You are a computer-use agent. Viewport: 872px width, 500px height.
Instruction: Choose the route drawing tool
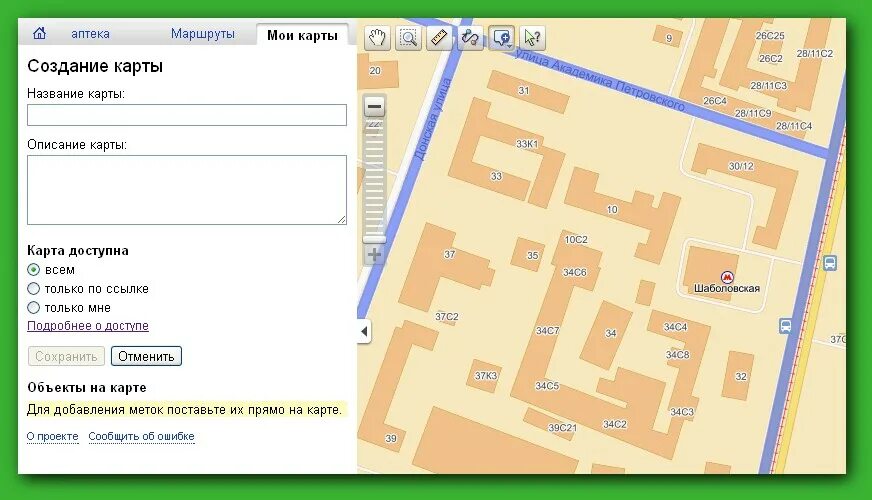pos(470,37)
